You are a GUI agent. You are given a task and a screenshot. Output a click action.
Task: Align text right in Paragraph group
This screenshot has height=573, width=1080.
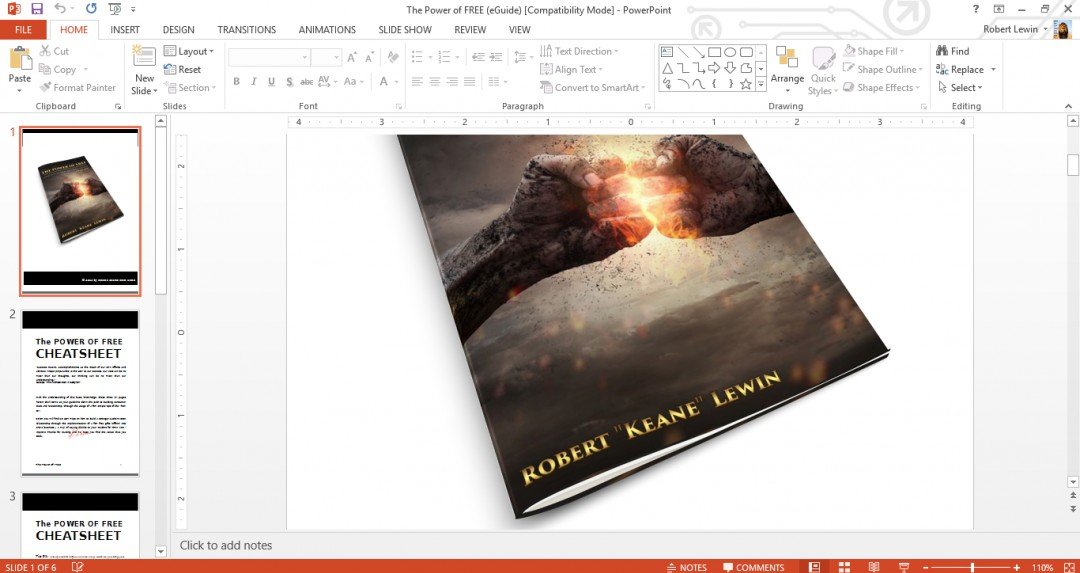pos(452,81)
